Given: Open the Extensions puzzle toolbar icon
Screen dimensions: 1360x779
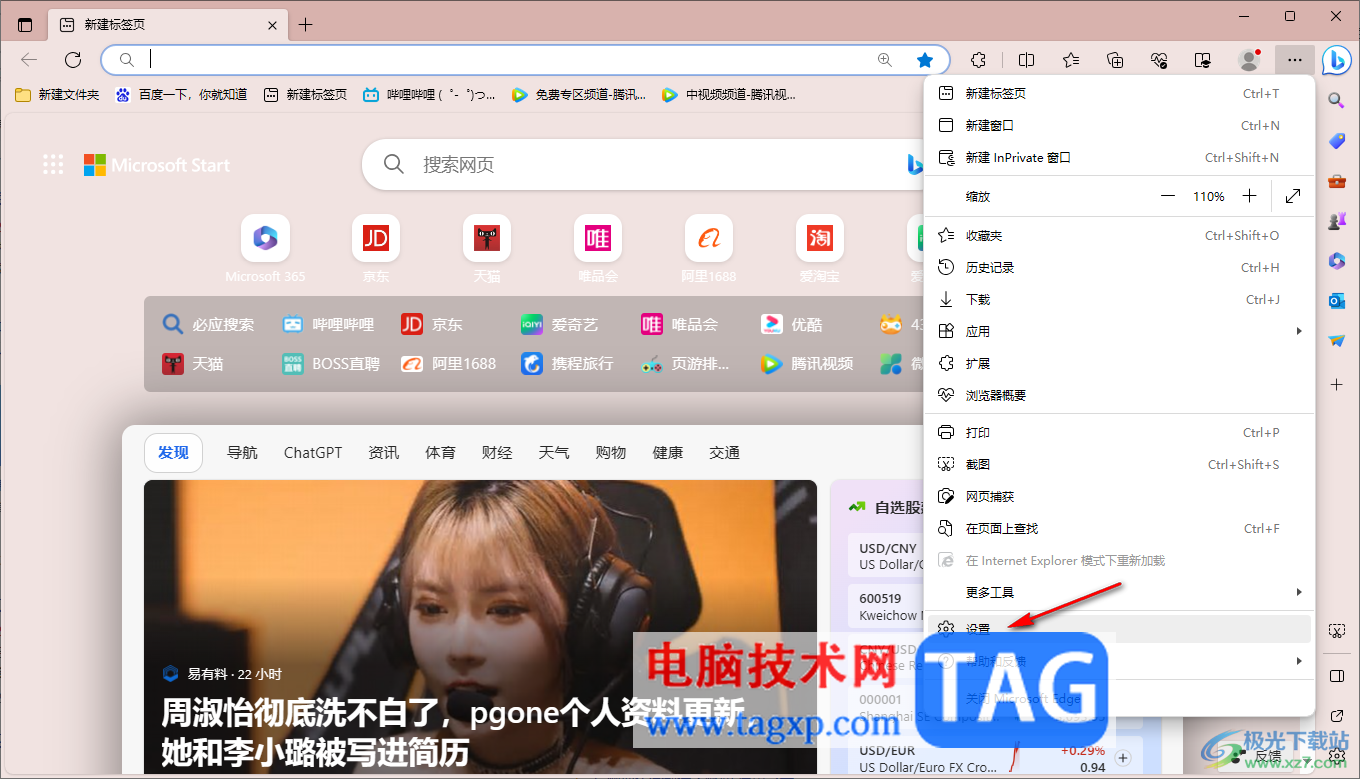Looking at the screenshot, I should coord(980,60).
